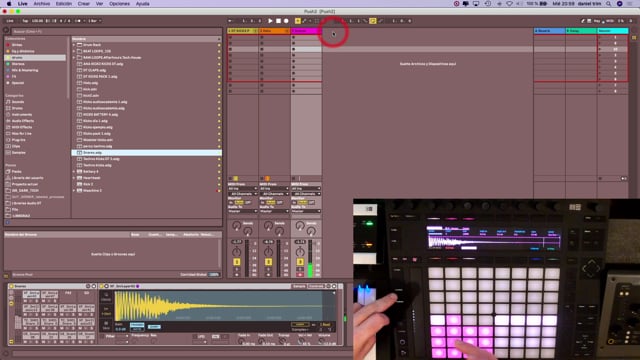The height and width of the screenshot is (360, 640).
Task: Expand the Drum Rack folder
Action: pos(74,45)
